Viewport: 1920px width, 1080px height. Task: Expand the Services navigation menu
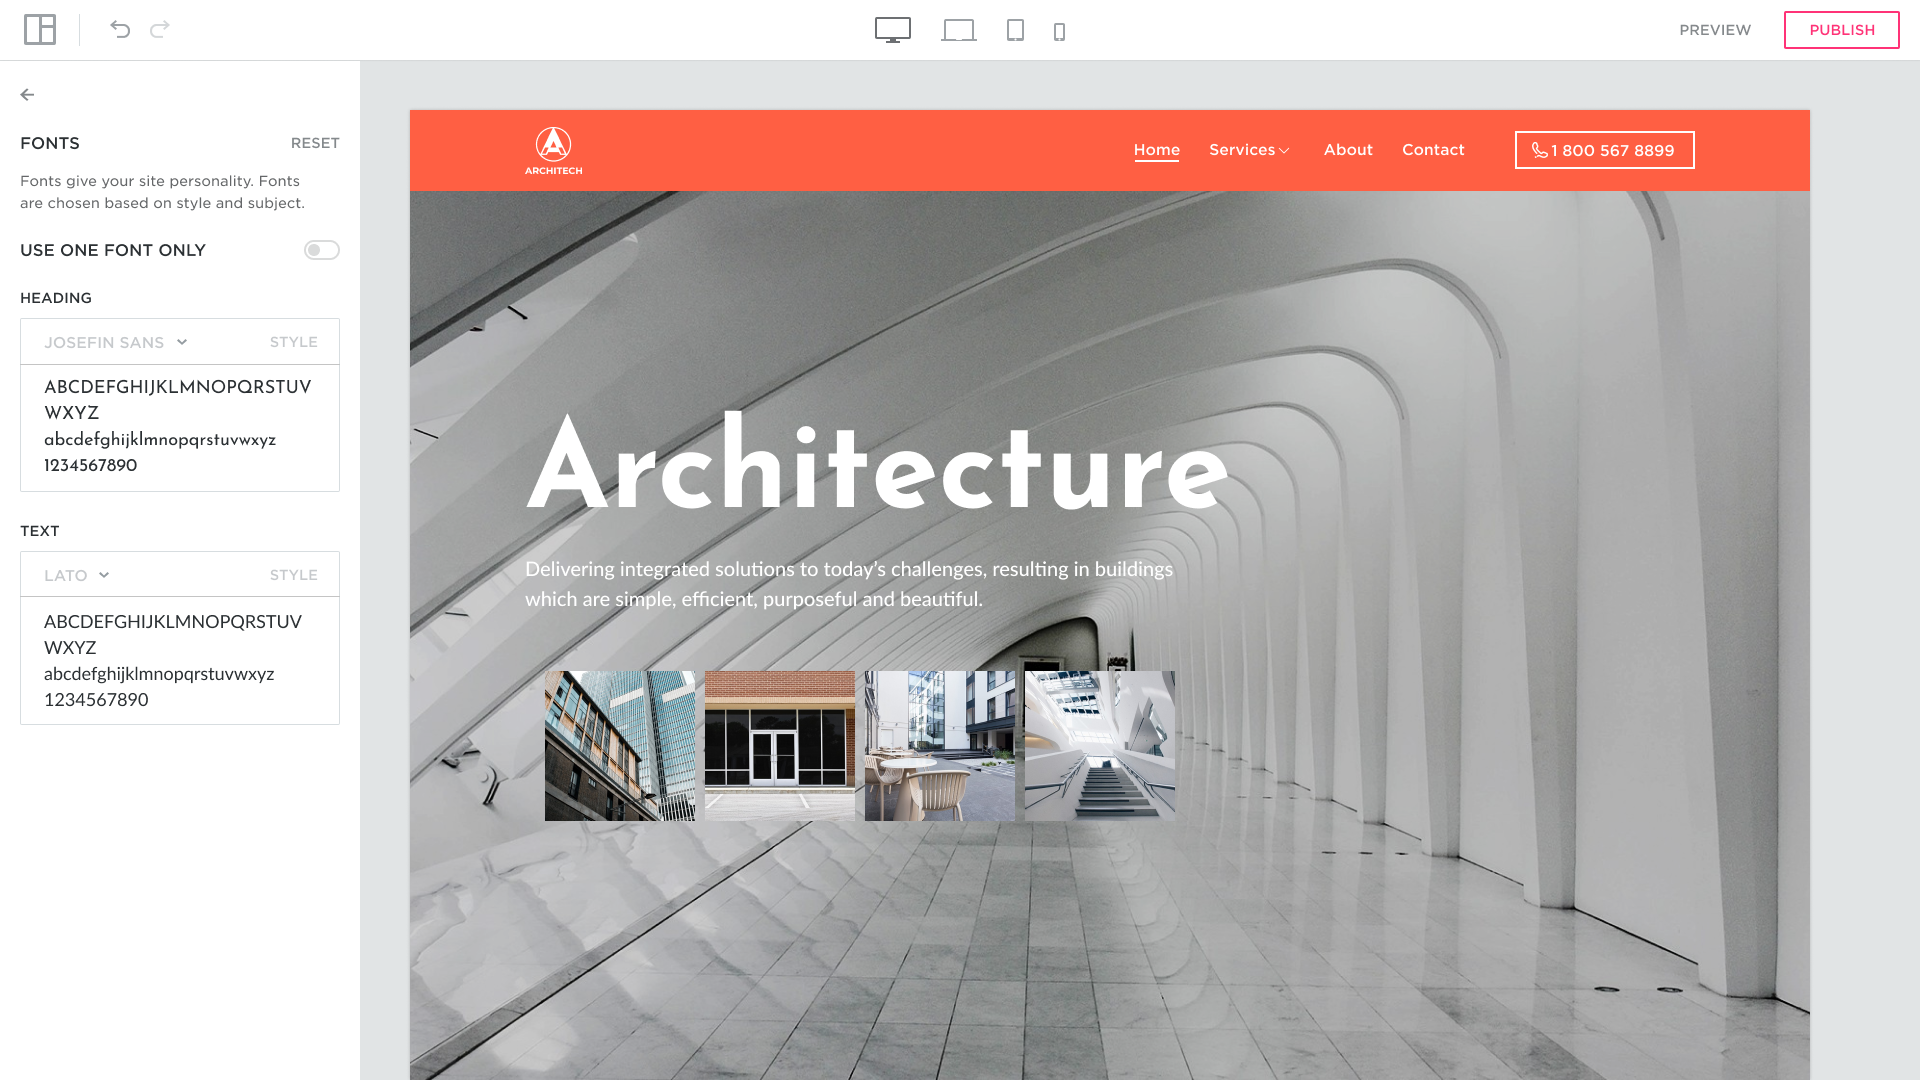pyautogui.click(x=1249, y=150)
